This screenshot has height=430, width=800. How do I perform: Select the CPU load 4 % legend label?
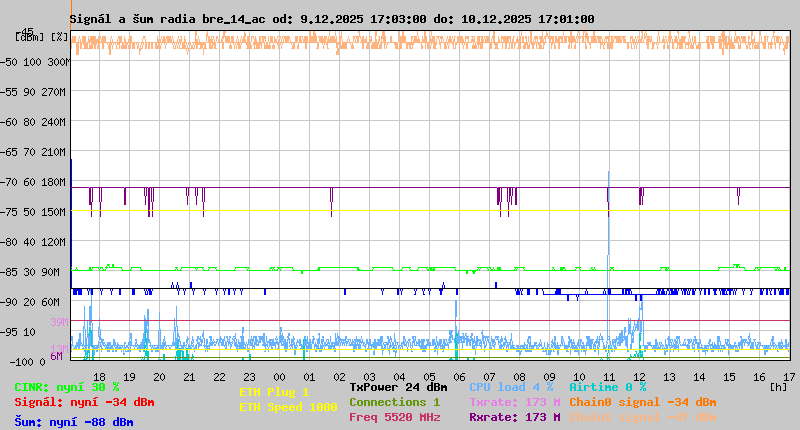coord(511,387)
